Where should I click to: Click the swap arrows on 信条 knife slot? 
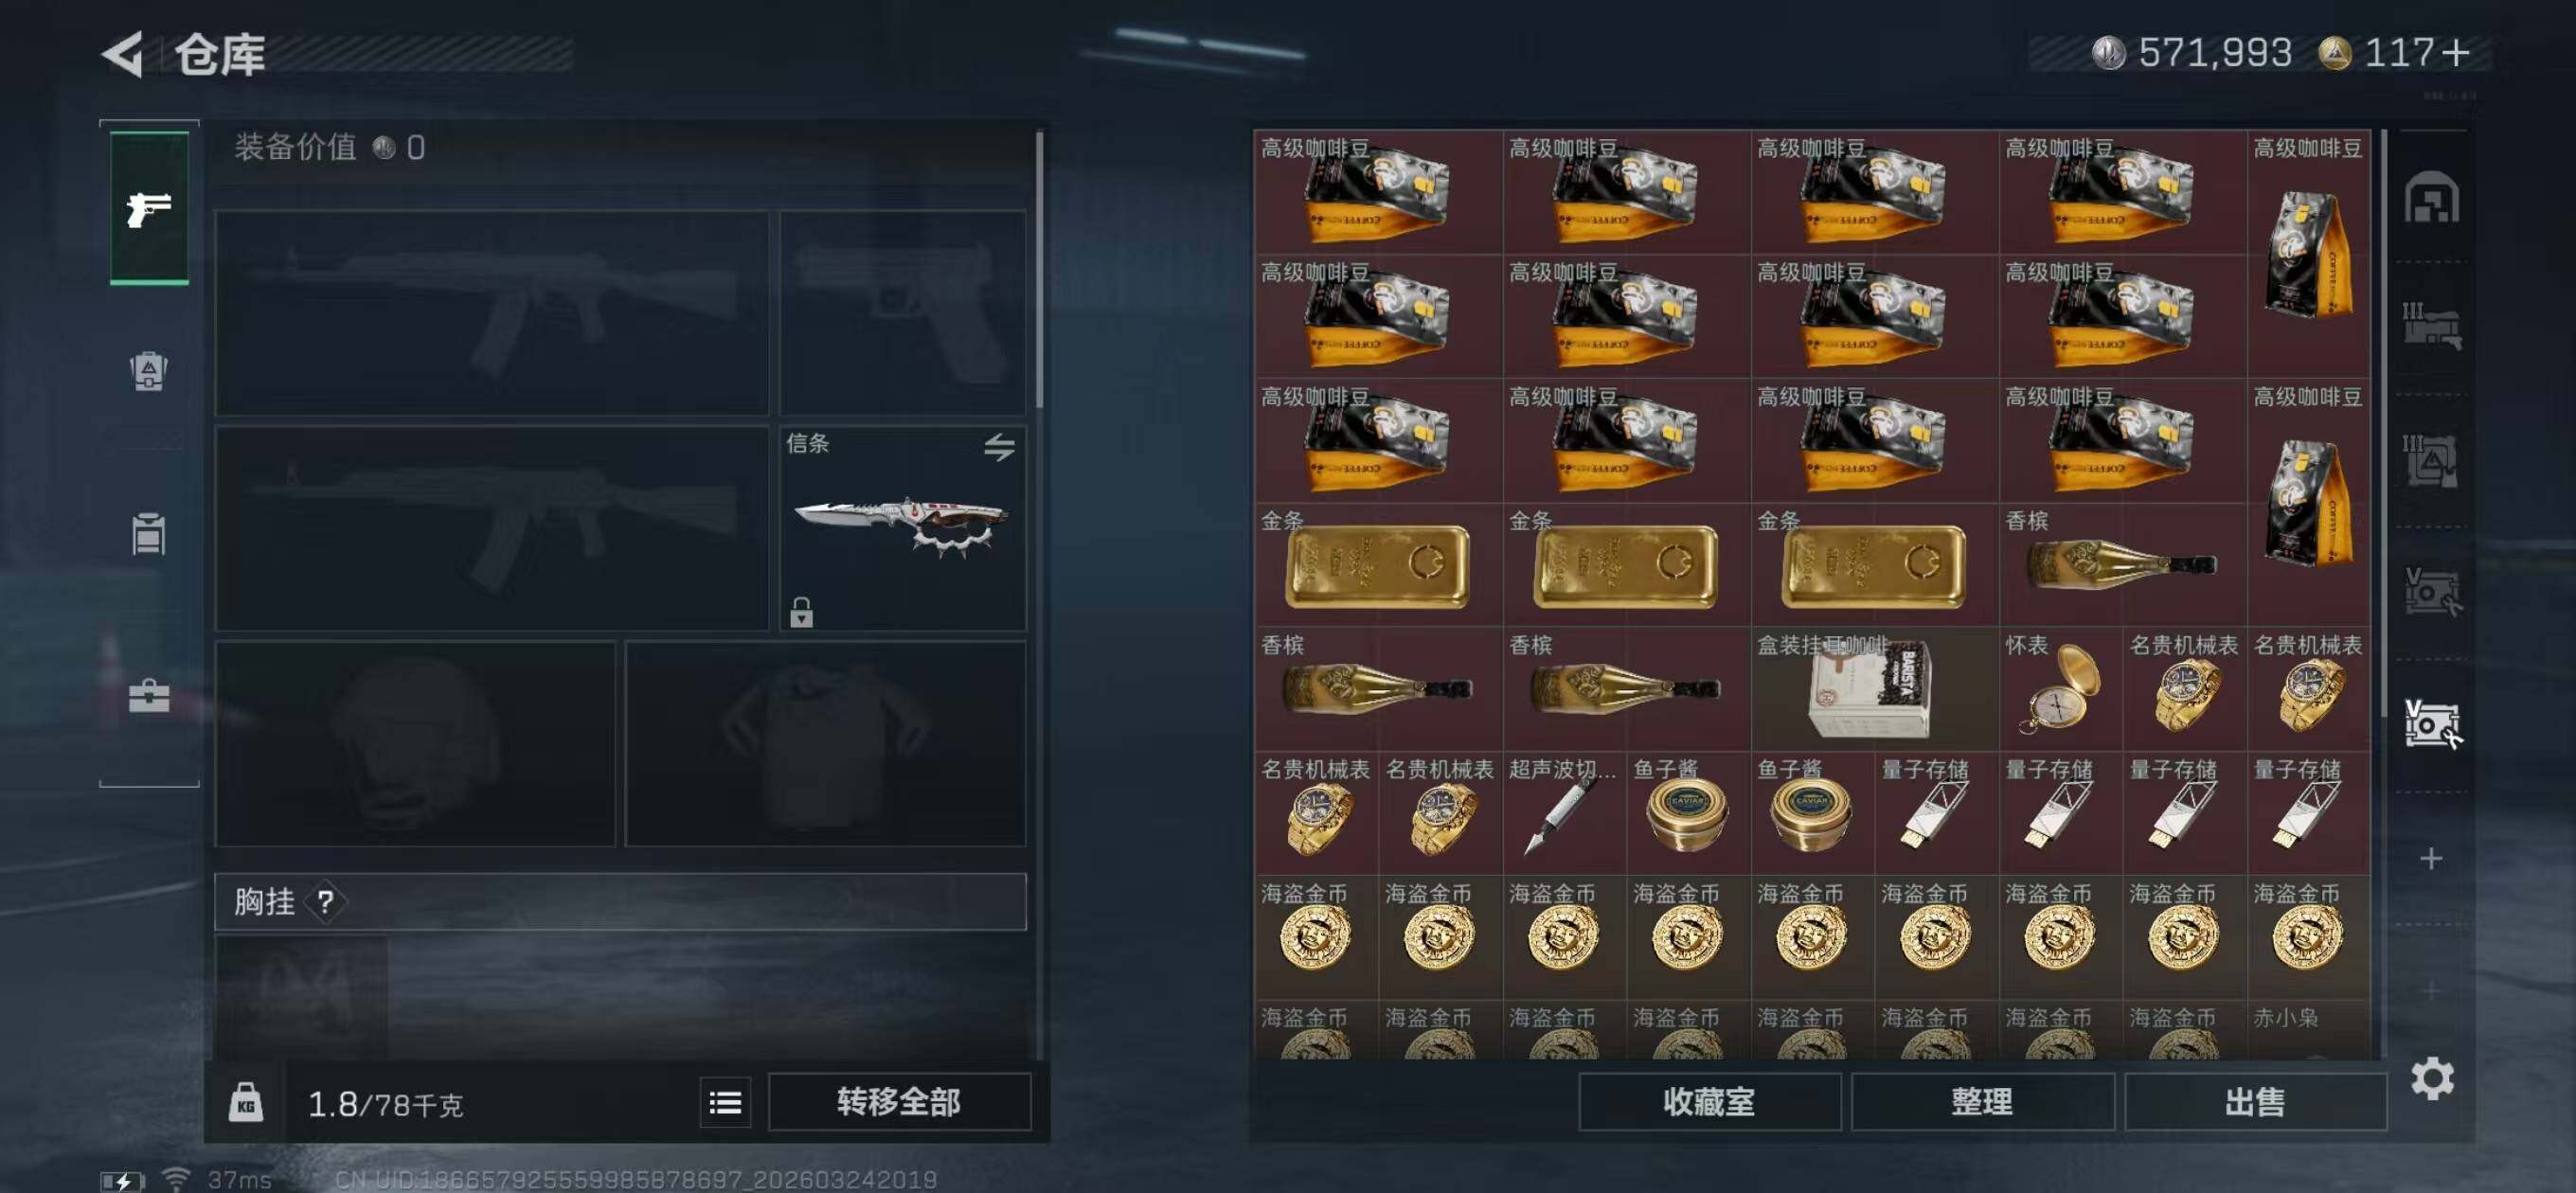(x=999, y=446)
